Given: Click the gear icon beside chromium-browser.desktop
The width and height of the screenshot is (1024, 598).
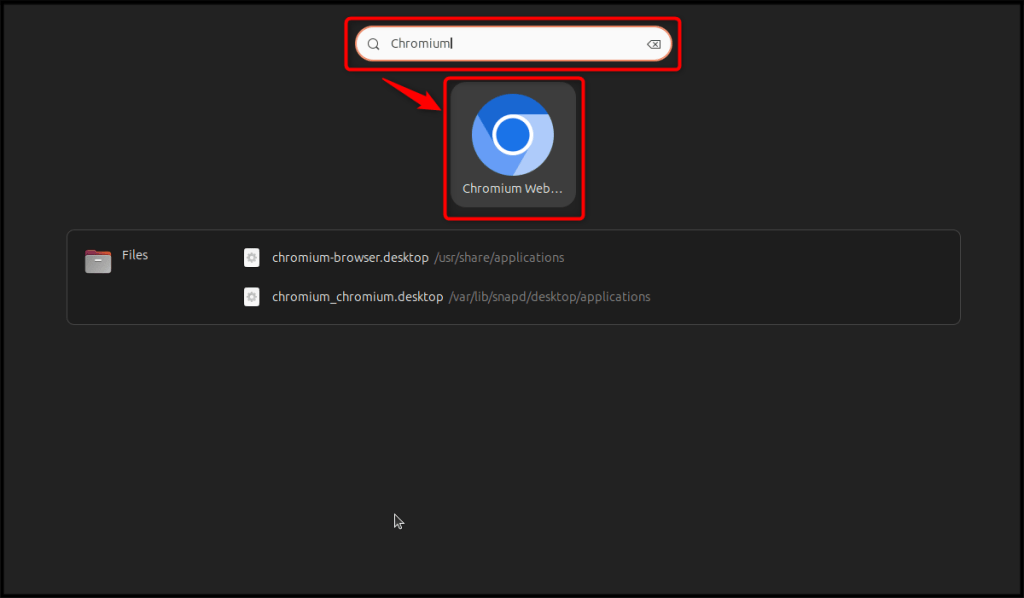Looking at the screenshot, I should (251, 257).
